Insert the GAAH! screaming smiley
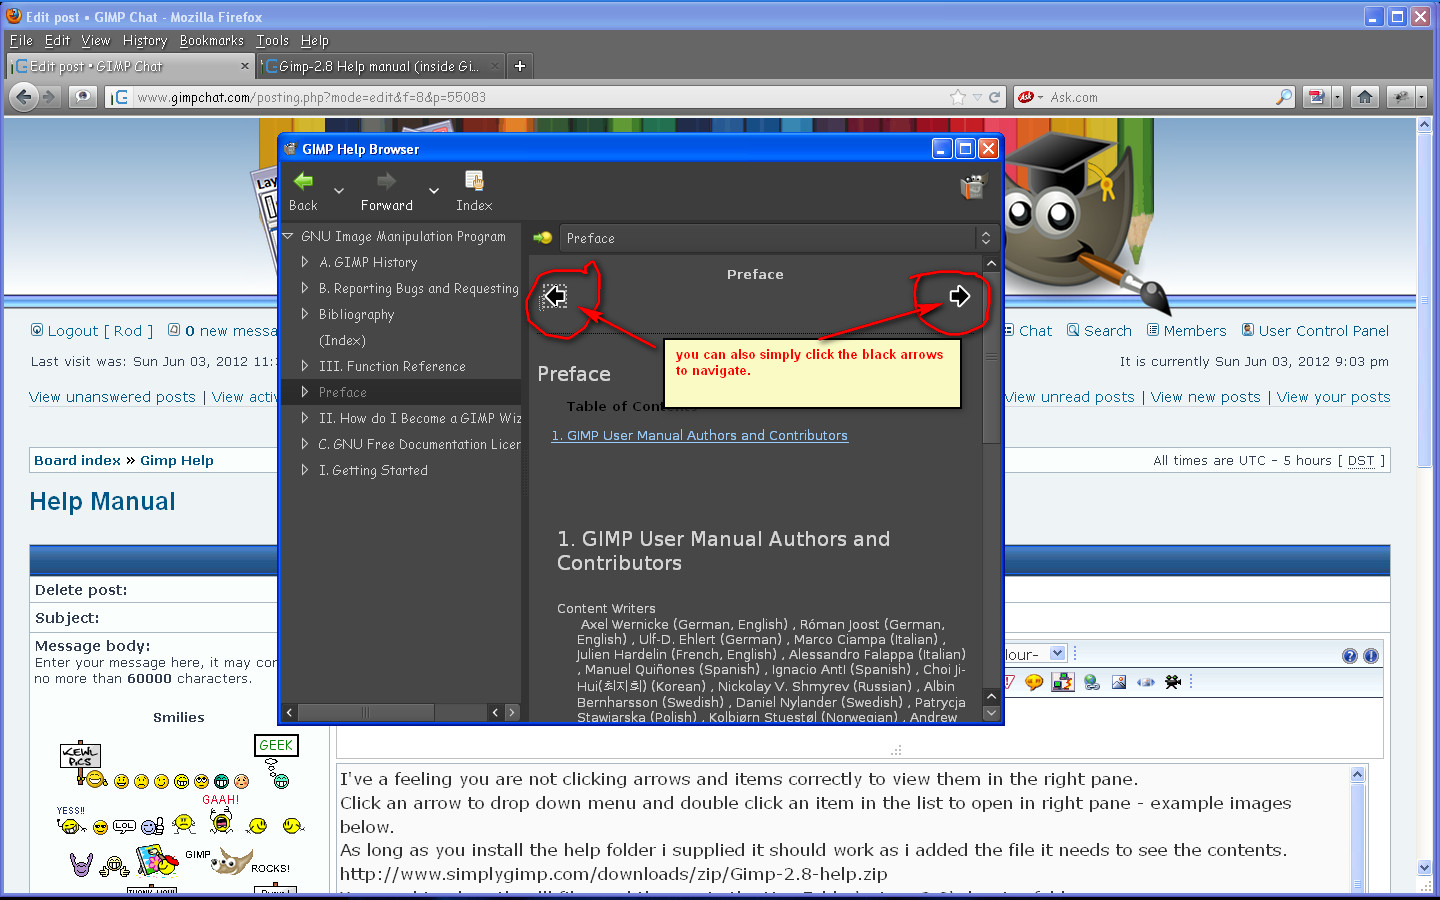Screen dimensions: 1440x900 tap(221, 814)
